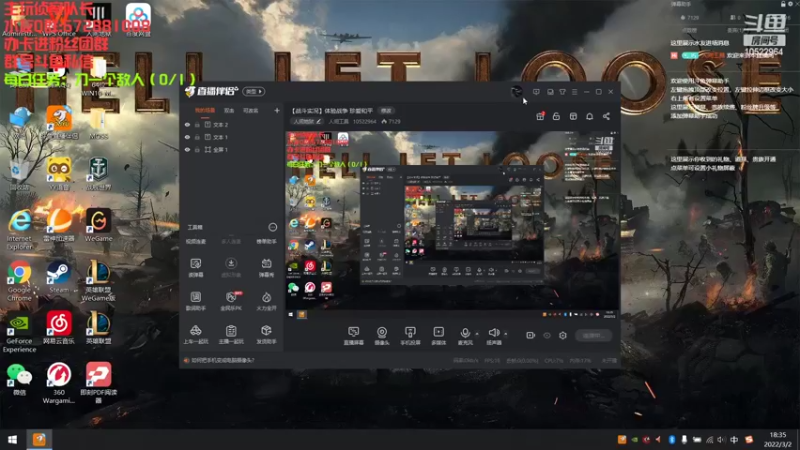This screenshot has width=800, height=450.
Task: Toggle the preview eye icon in bottom bar
Action: 547,335
